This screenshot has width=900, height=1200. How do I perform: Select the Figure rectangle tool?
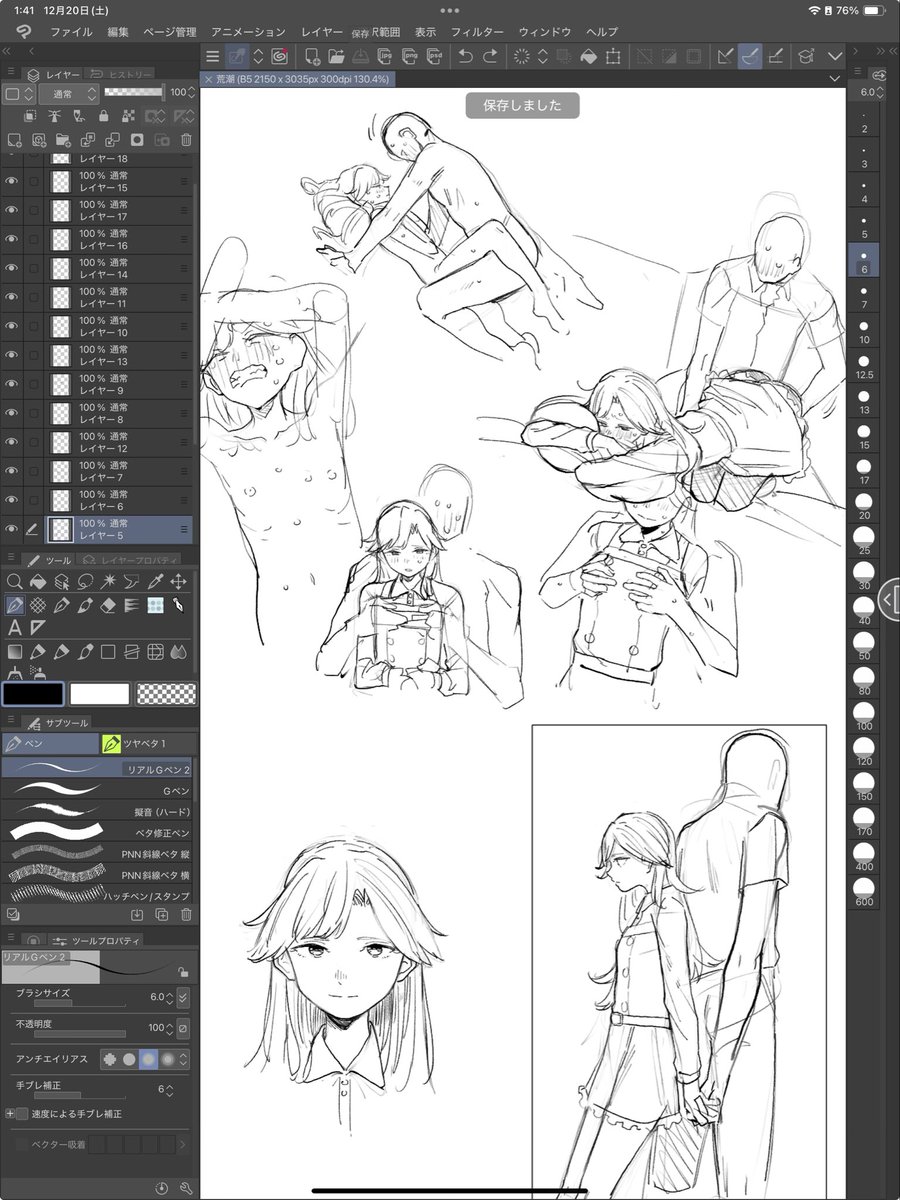(x=108, y=652)
